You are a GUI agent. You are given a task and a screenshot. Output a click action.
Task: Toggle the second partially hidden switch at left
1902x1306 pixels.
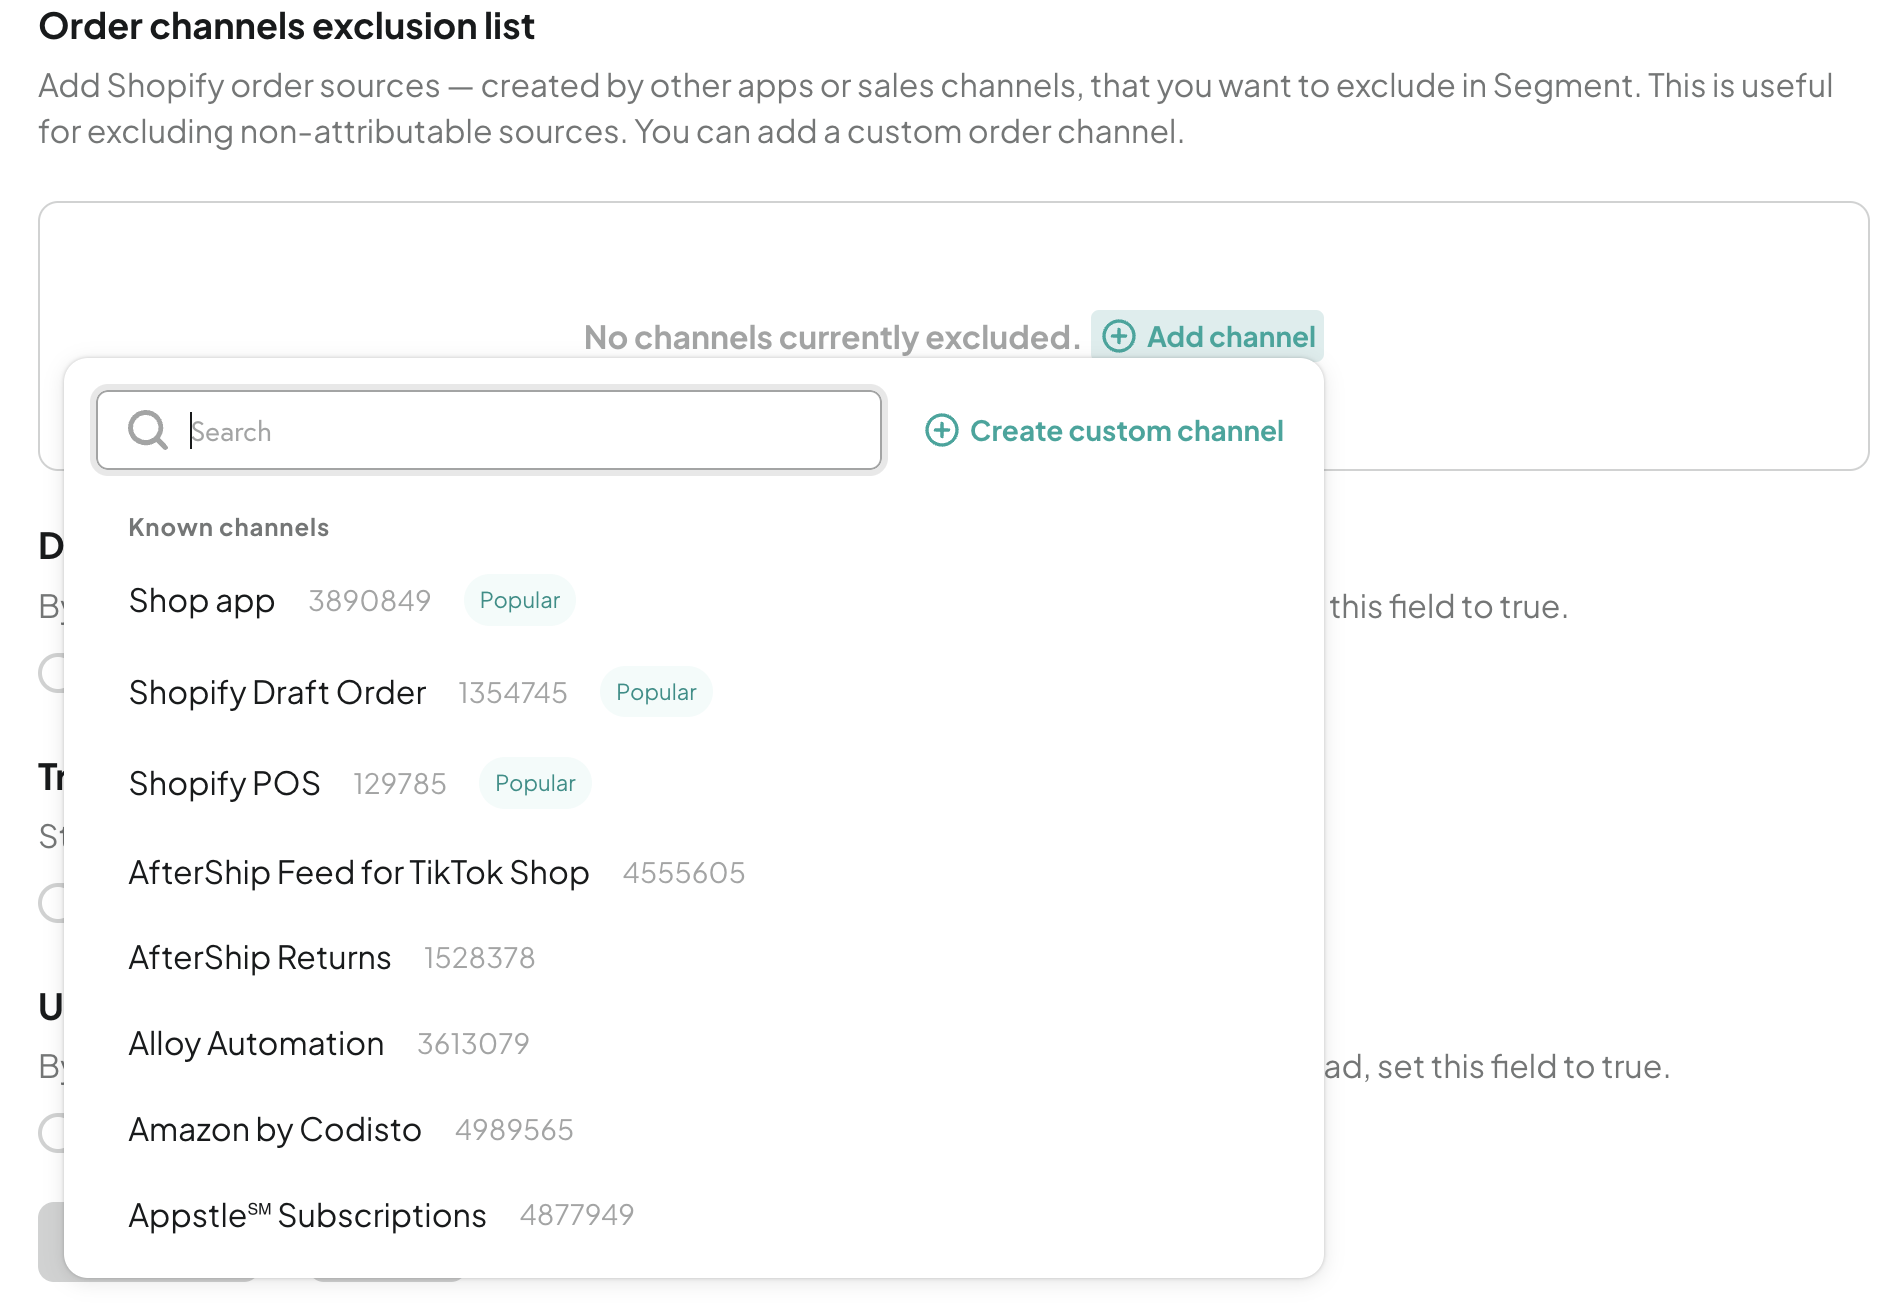coord(52,903)
